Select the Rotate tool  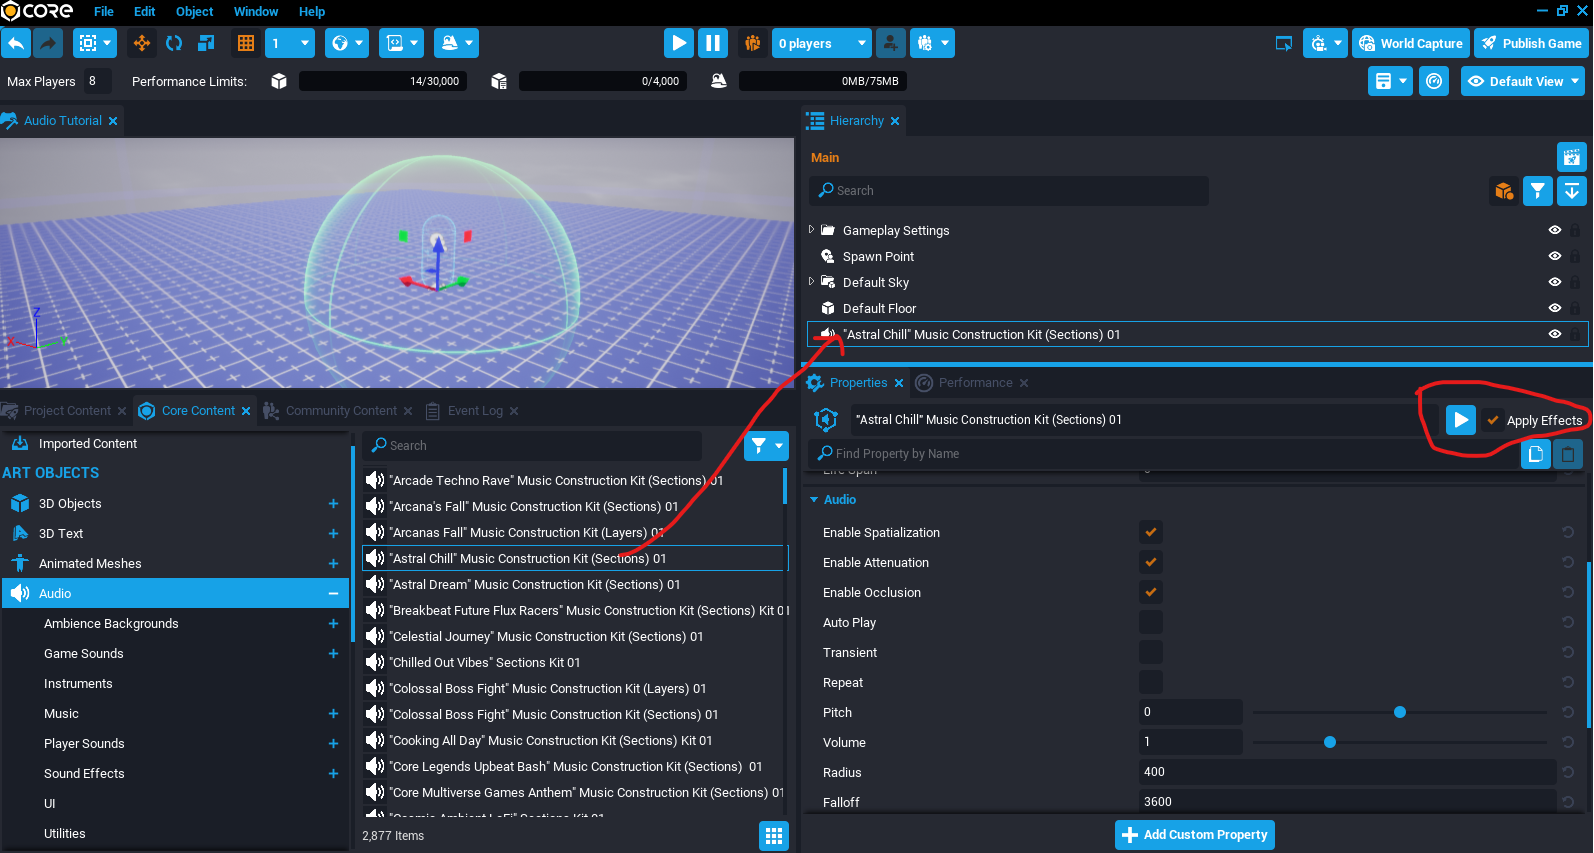click(x=174, y=43)
